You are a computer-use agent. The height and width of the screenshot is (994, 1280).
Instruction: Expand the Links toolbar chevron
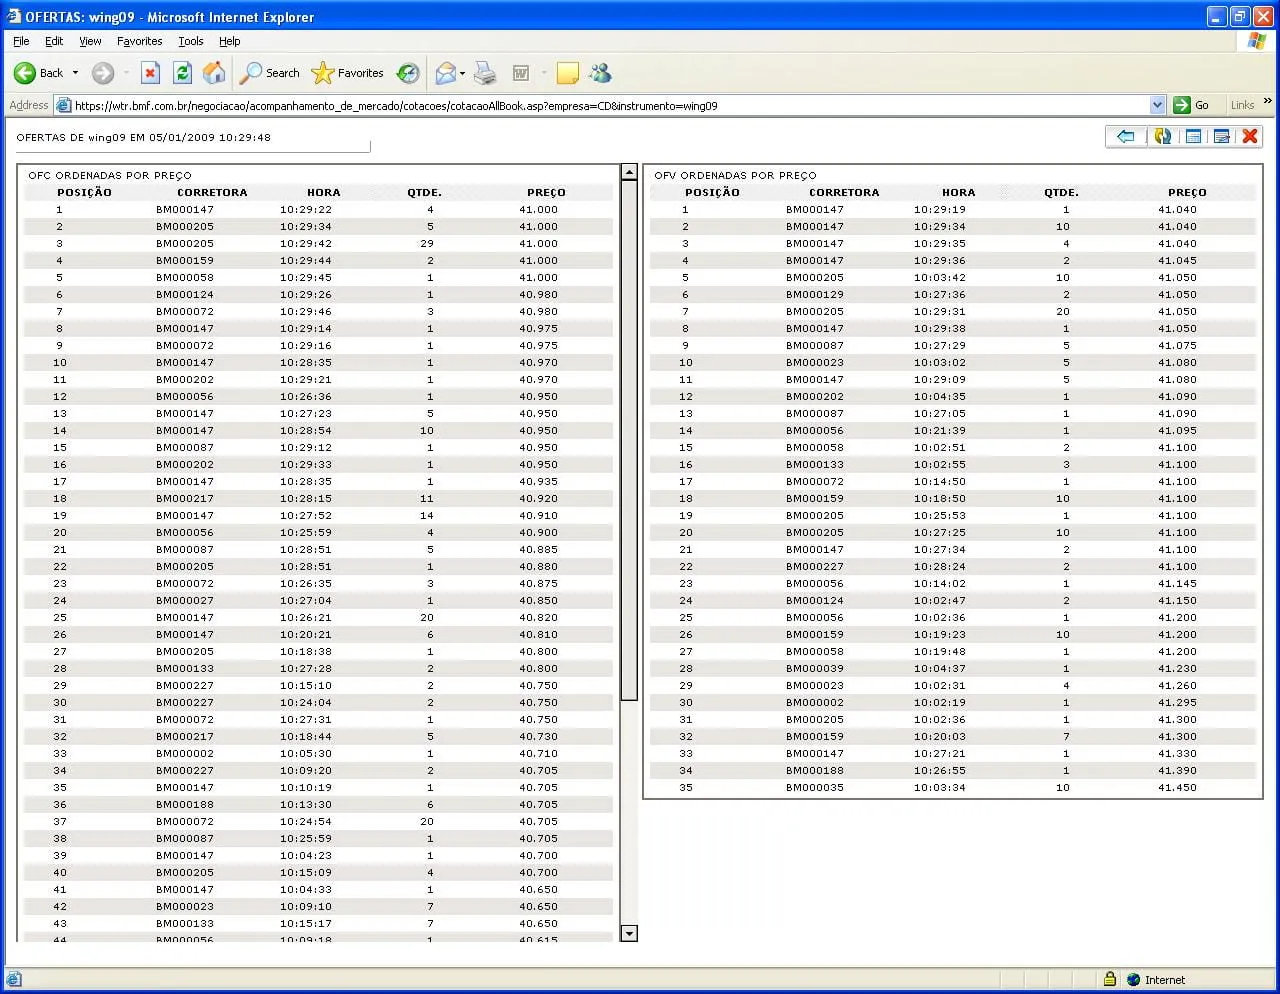click(1268, 102)
